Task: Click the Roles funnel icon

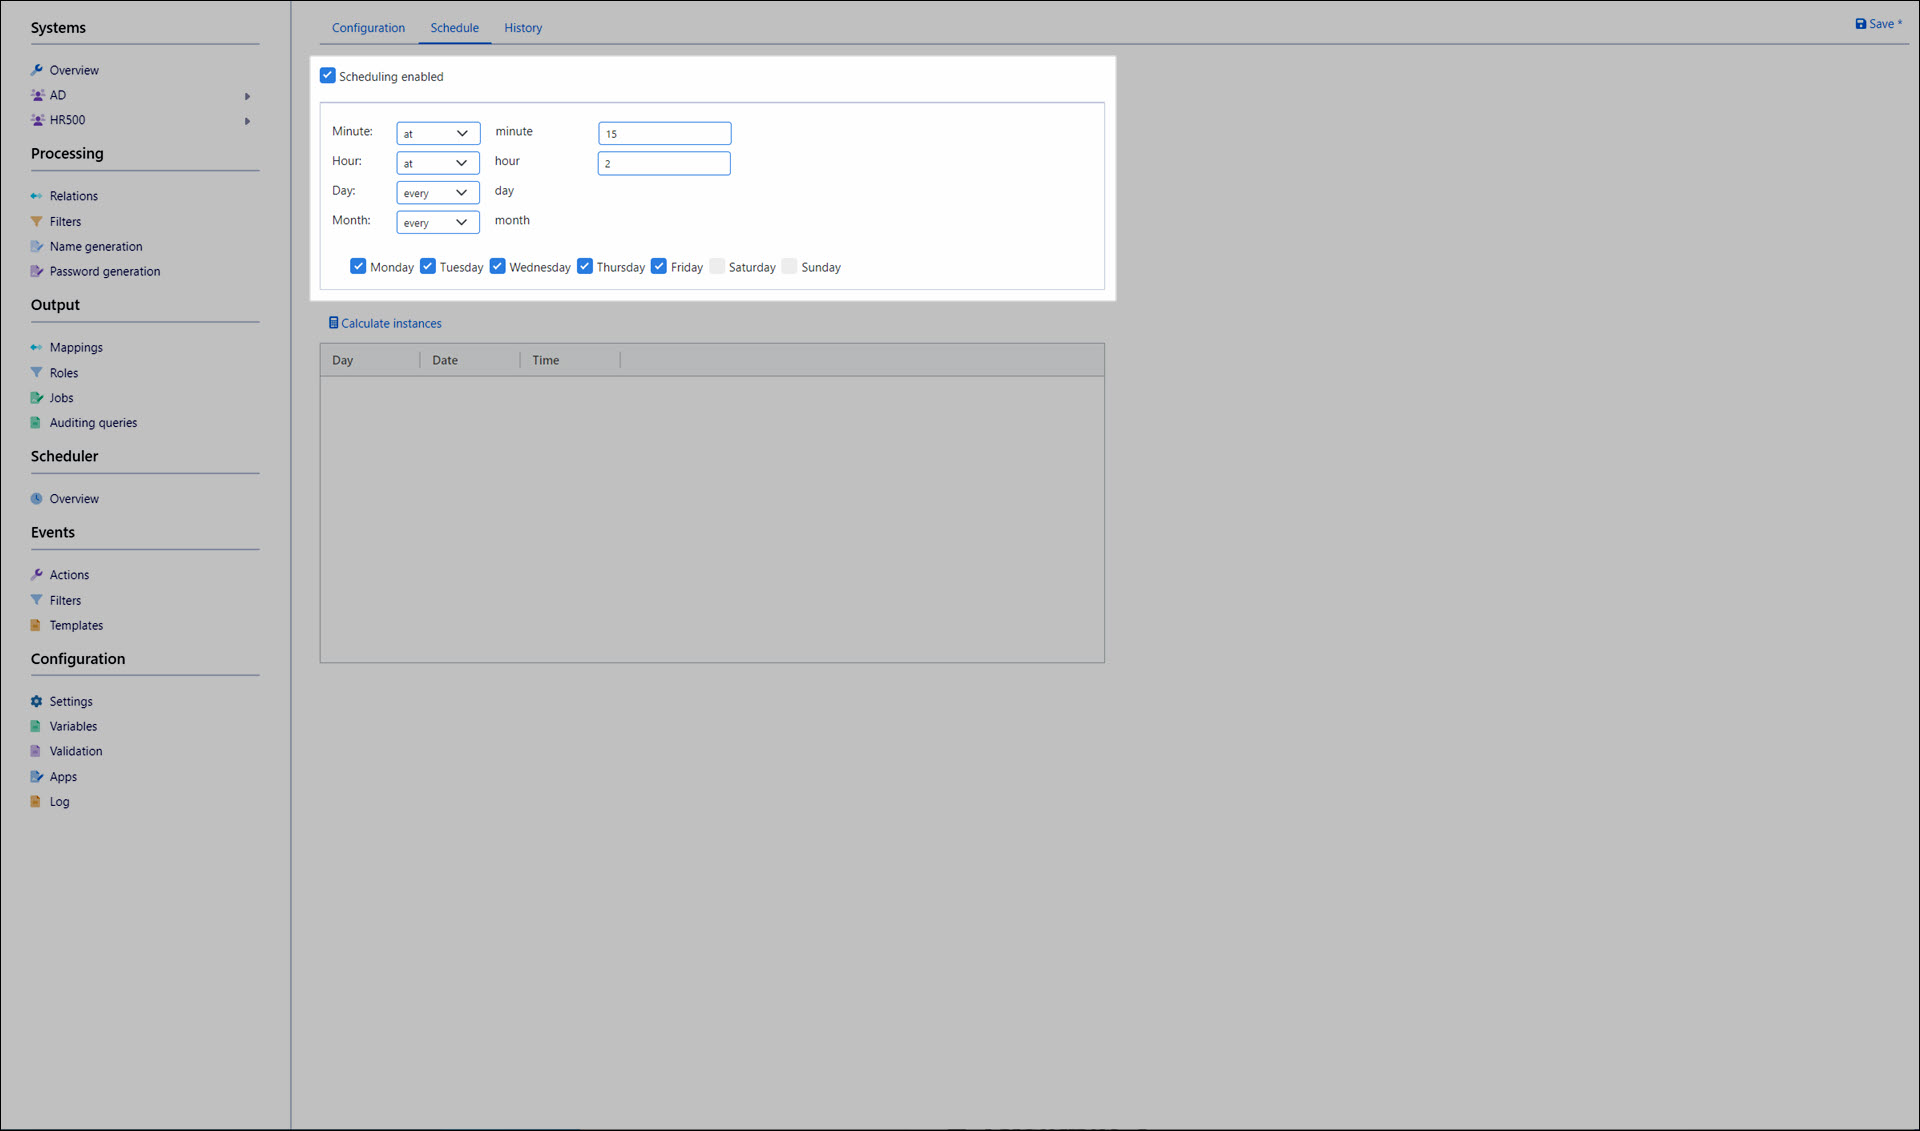Action: coord(37,372)
